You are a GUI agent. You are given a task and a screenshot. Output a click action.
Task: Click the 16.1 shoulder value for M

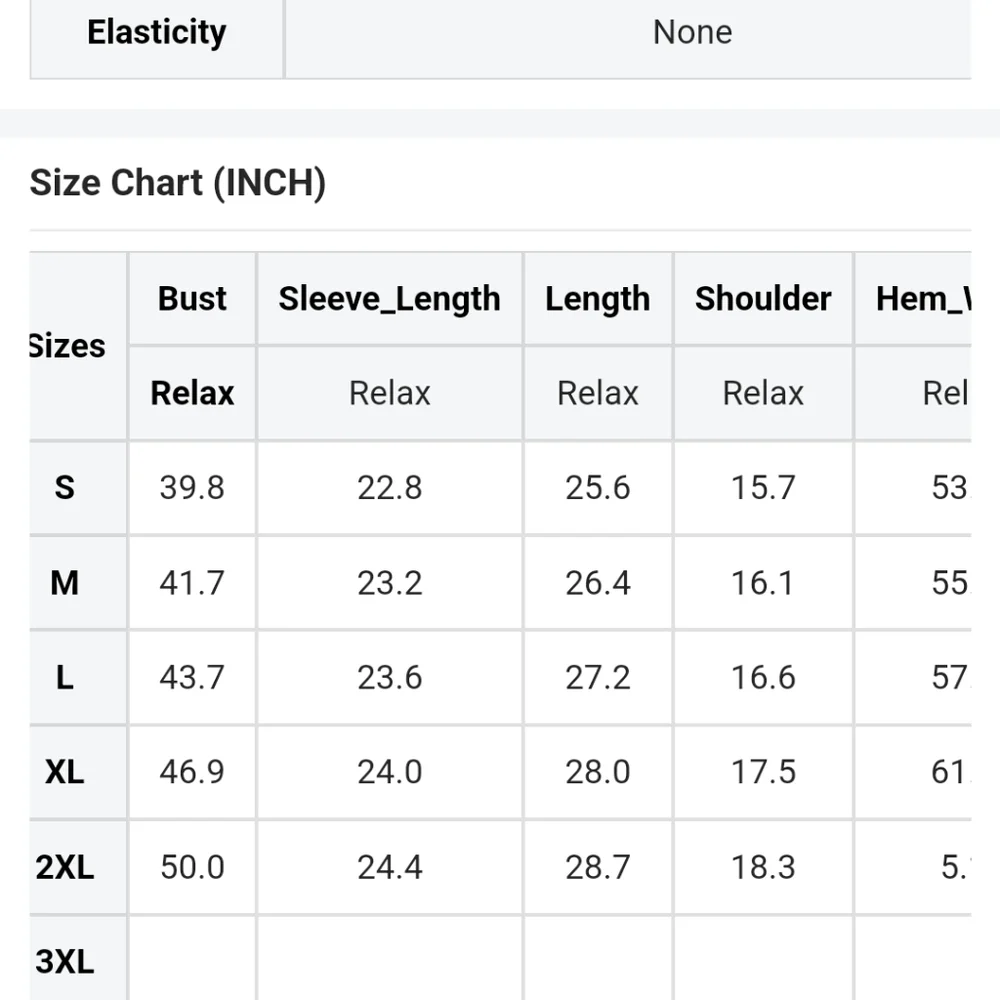point(763,582)
